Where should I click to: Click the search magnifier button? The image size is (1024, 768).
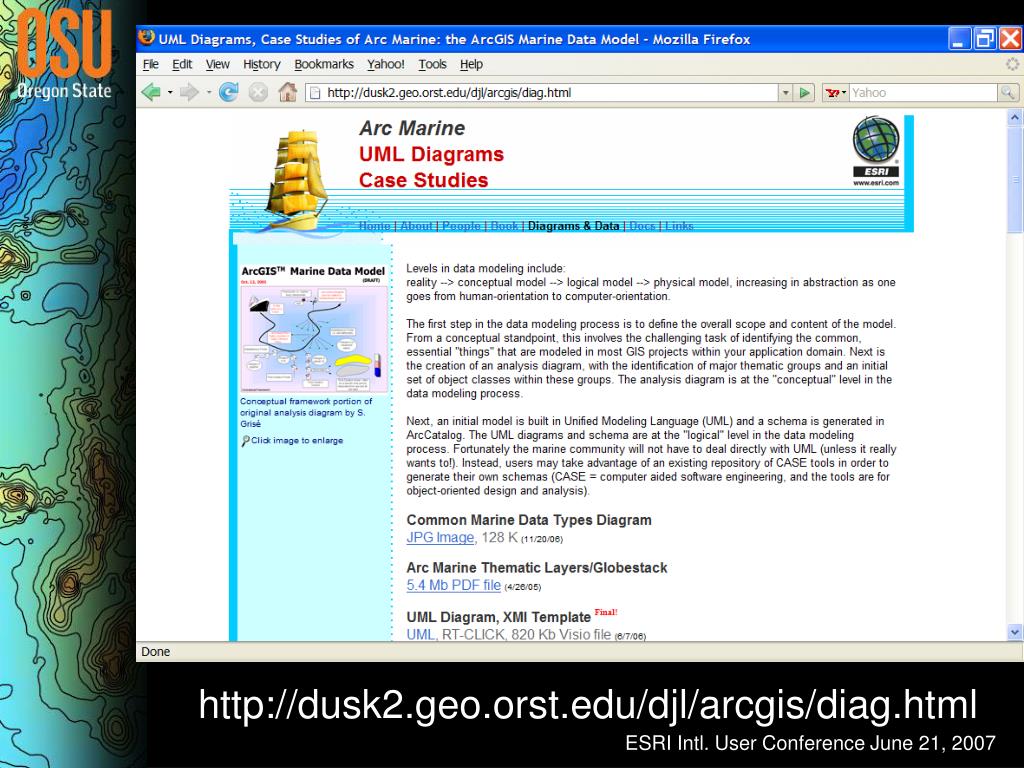[1008, 93]
